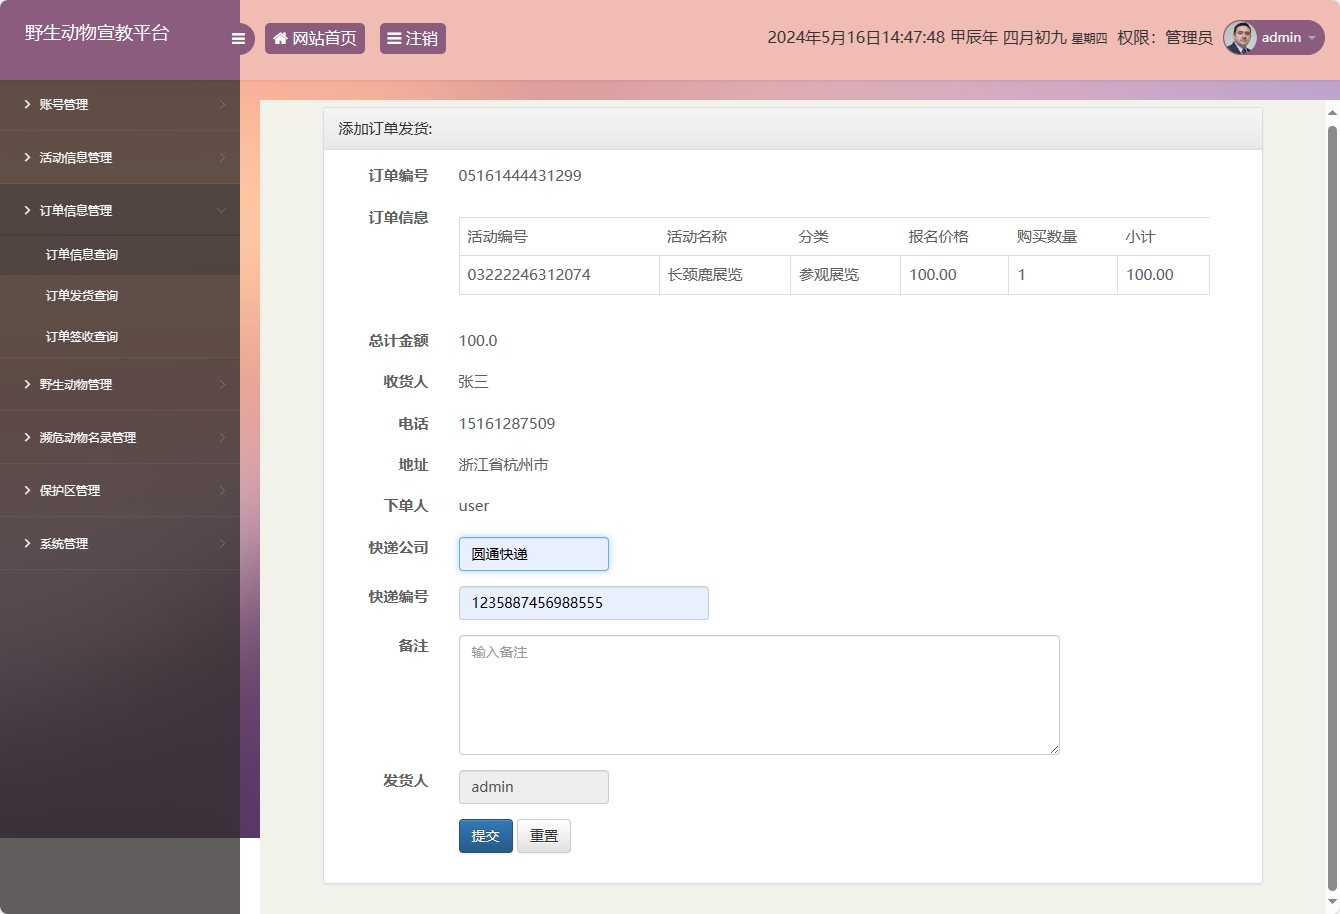Click the admin avatar picture in top bar
Viewport: 1340px width, 914px height.
point(1238,38)
